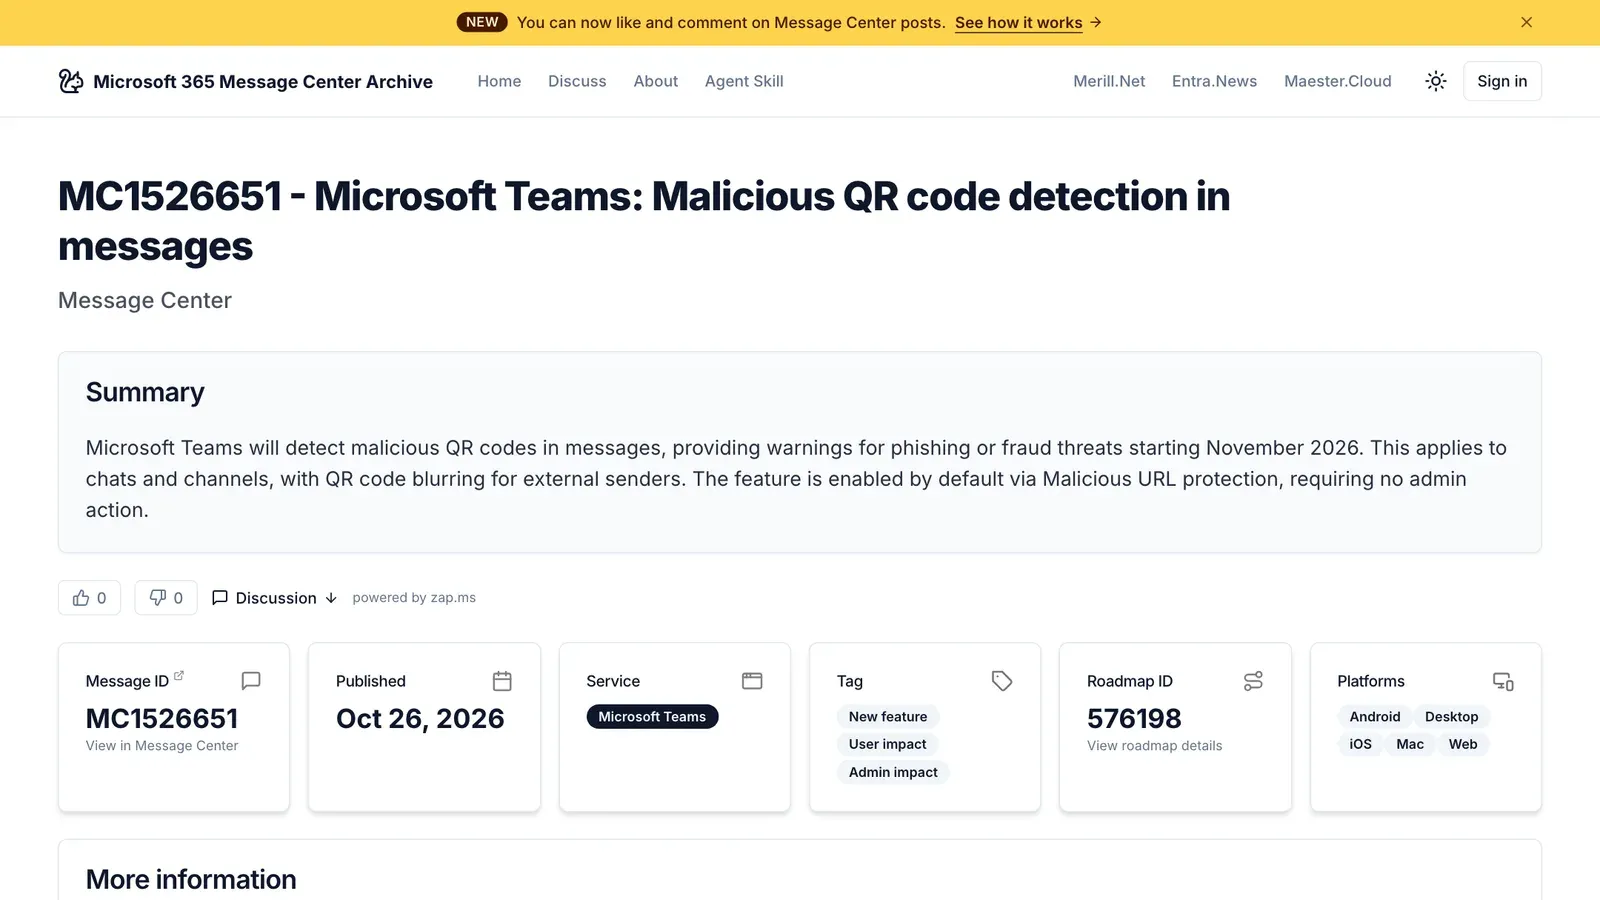Screen dimensions: 1600x900
Task: Expand the Discussion section
Action: [275, 598]
